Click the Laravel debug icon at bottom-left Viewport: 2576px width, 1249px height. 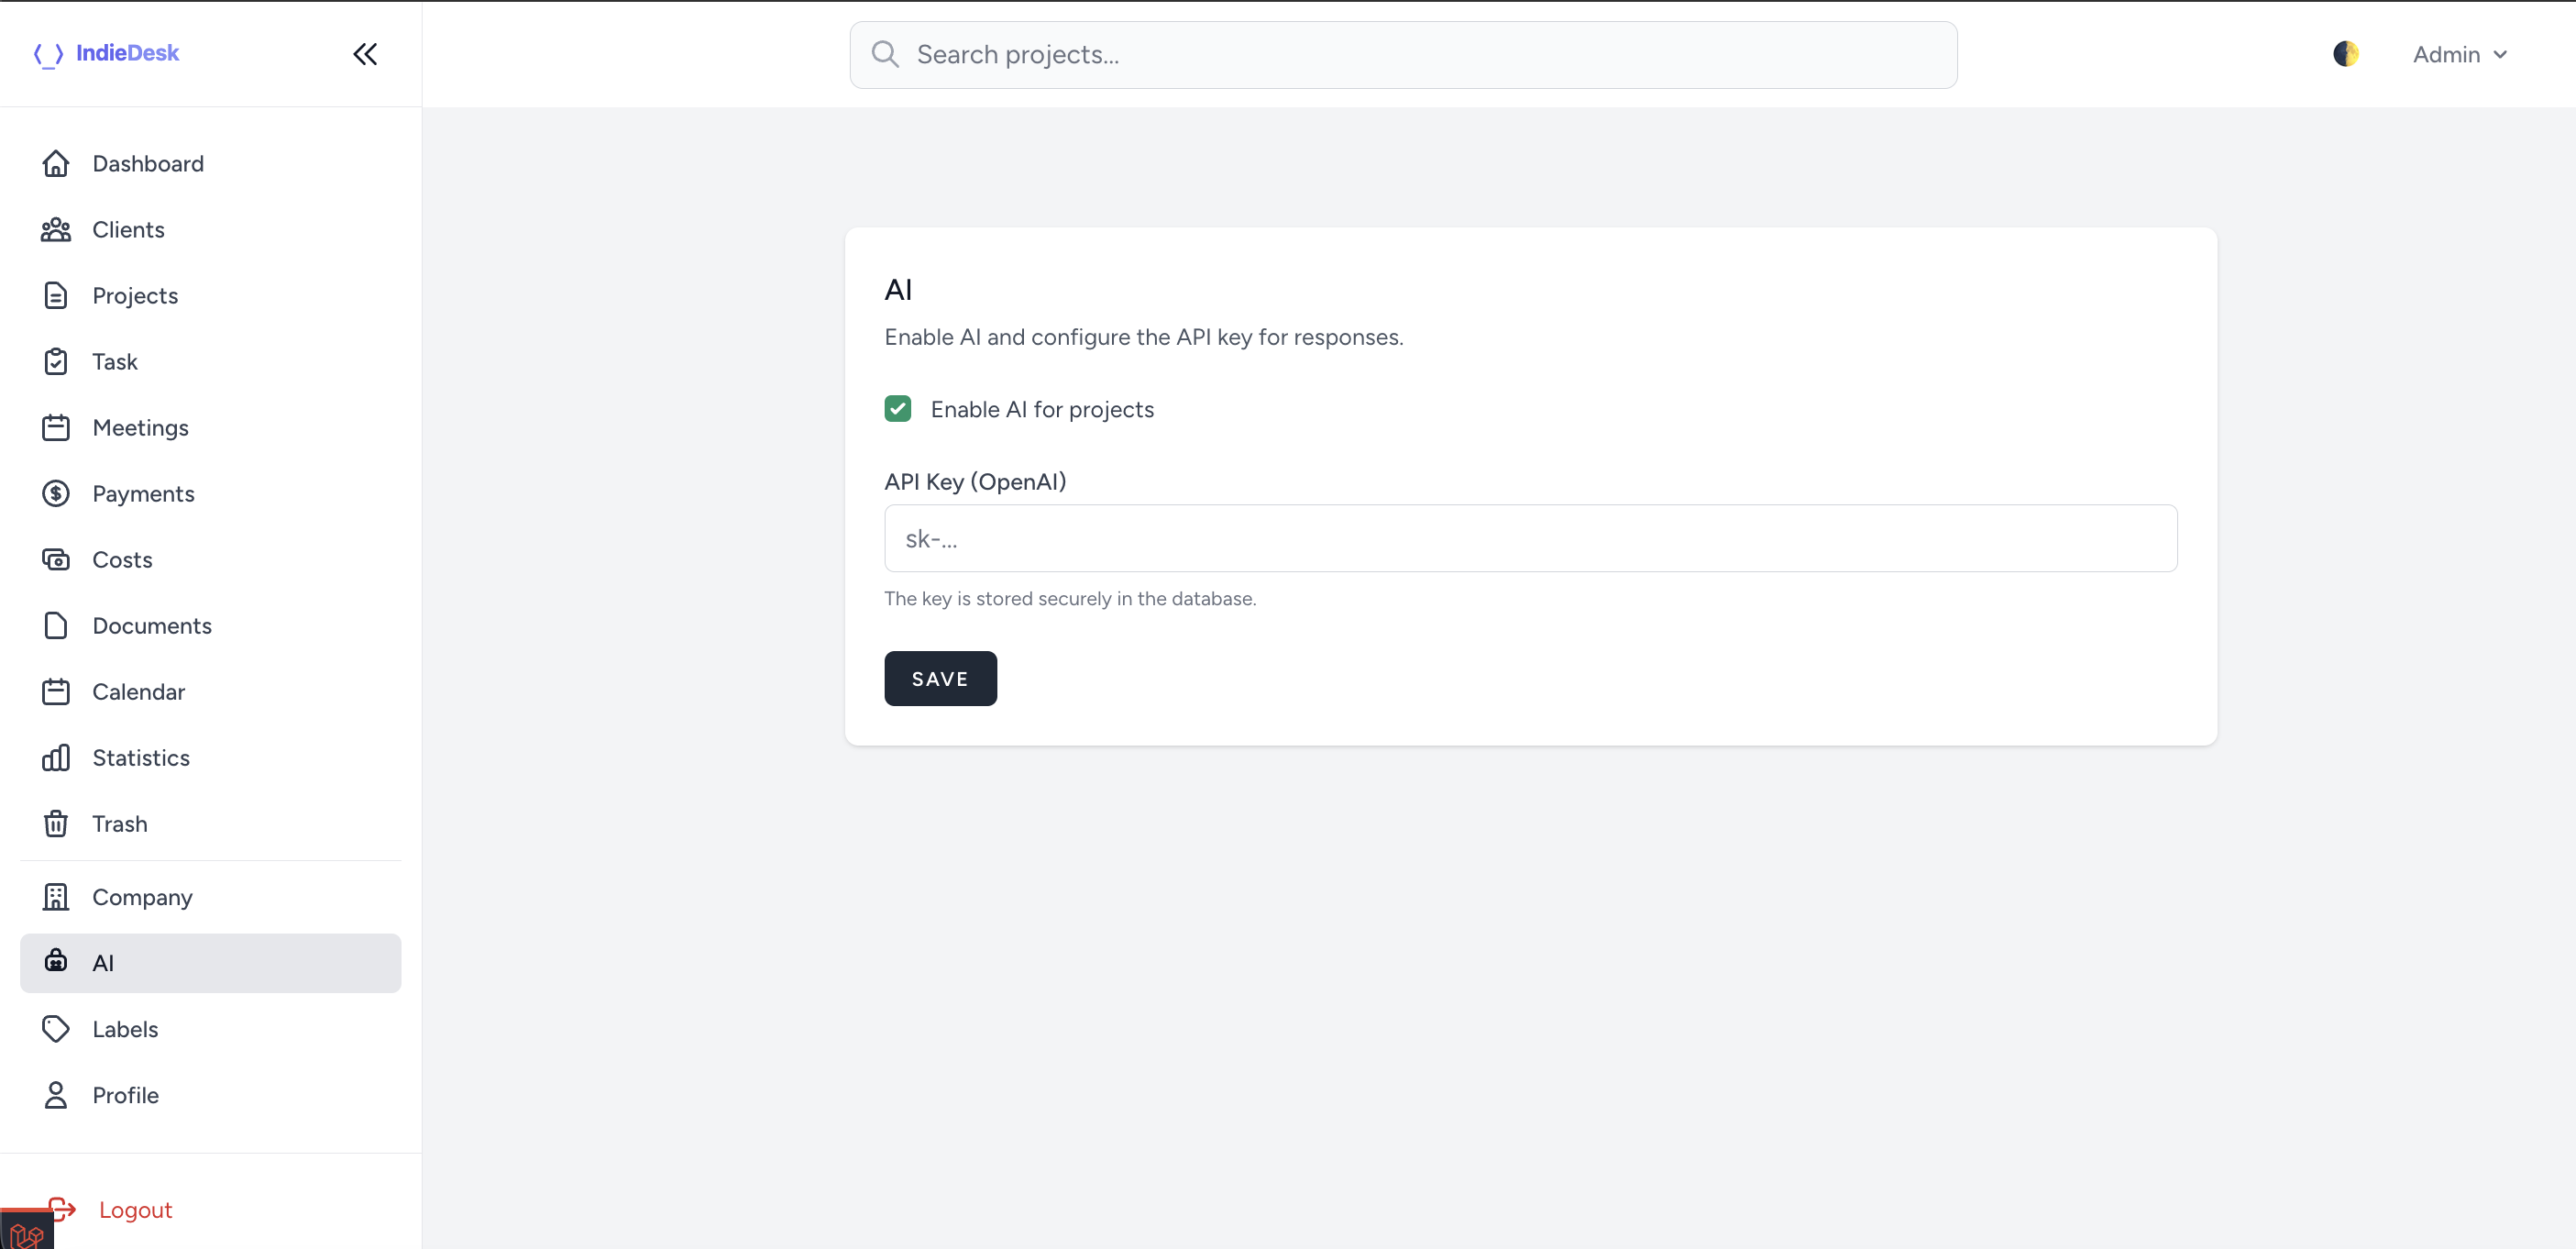pyautogui.click(x=26, y=1232)
